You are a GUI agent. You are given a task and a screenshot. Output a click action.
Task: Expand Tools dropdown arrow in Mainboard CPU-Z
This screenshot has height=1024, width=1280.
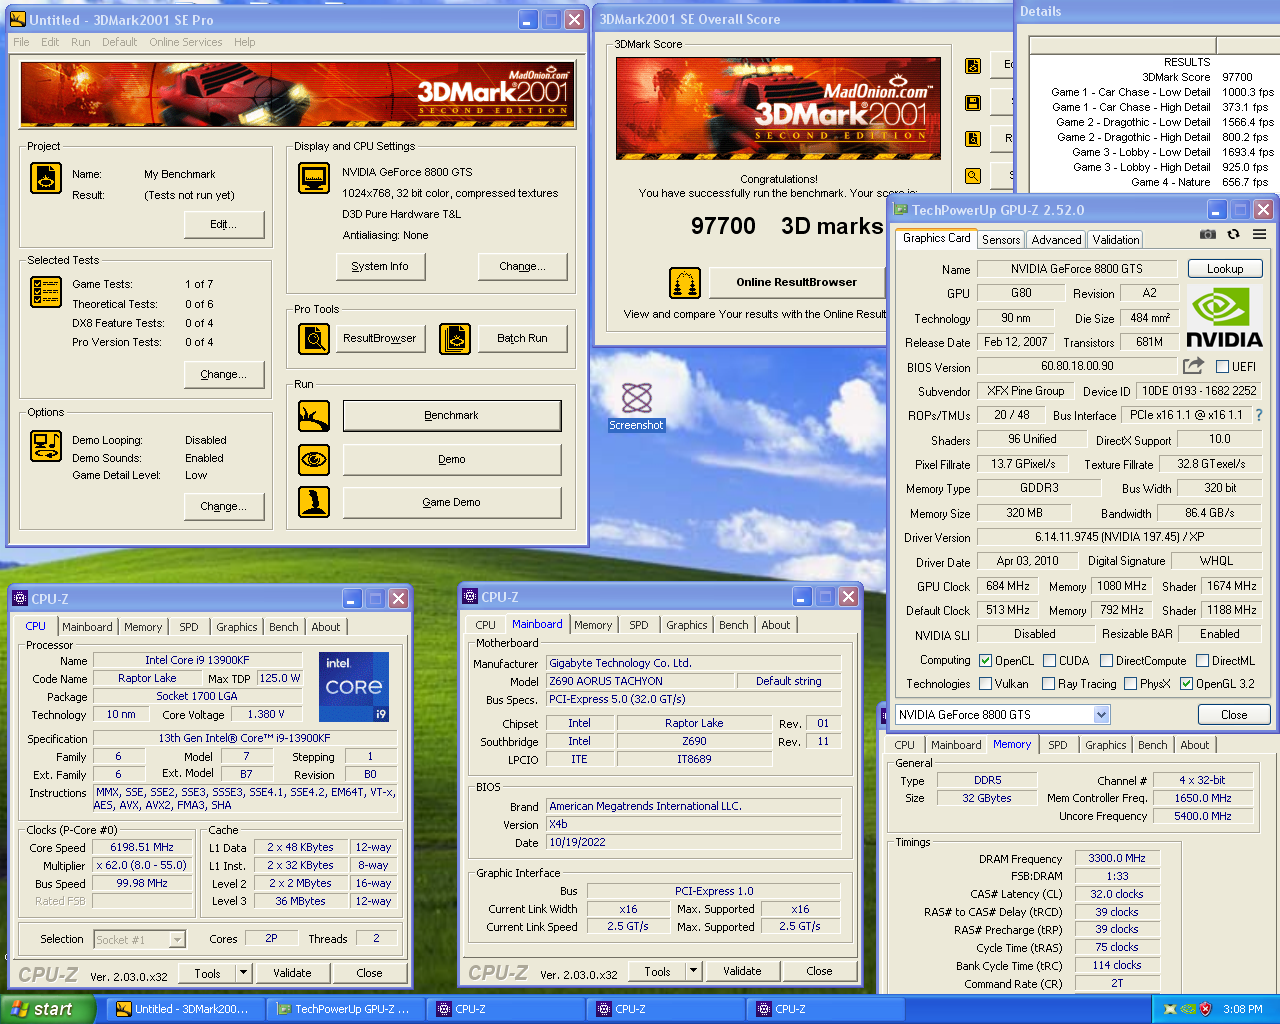tap(693, 971)
